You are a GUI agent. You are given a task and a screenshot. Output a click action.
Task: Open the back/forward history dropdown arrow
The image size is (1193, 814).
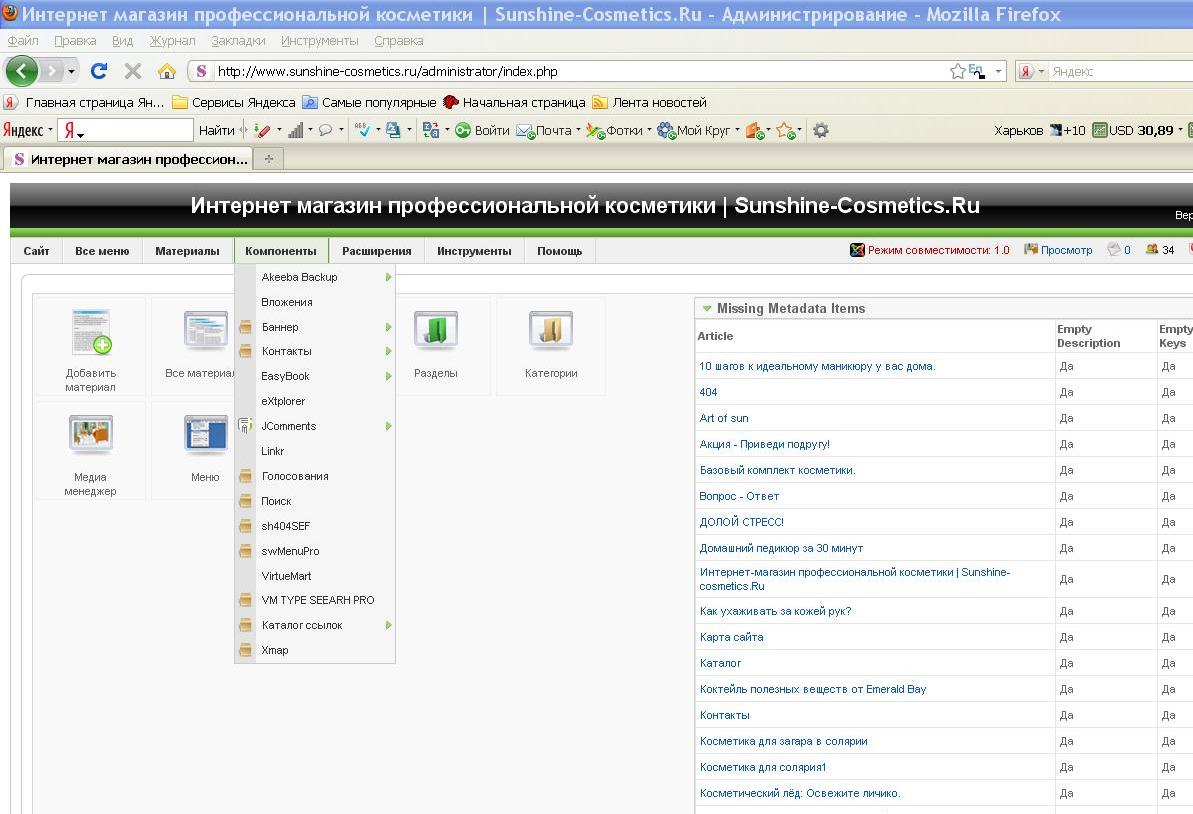click(71, 71)
